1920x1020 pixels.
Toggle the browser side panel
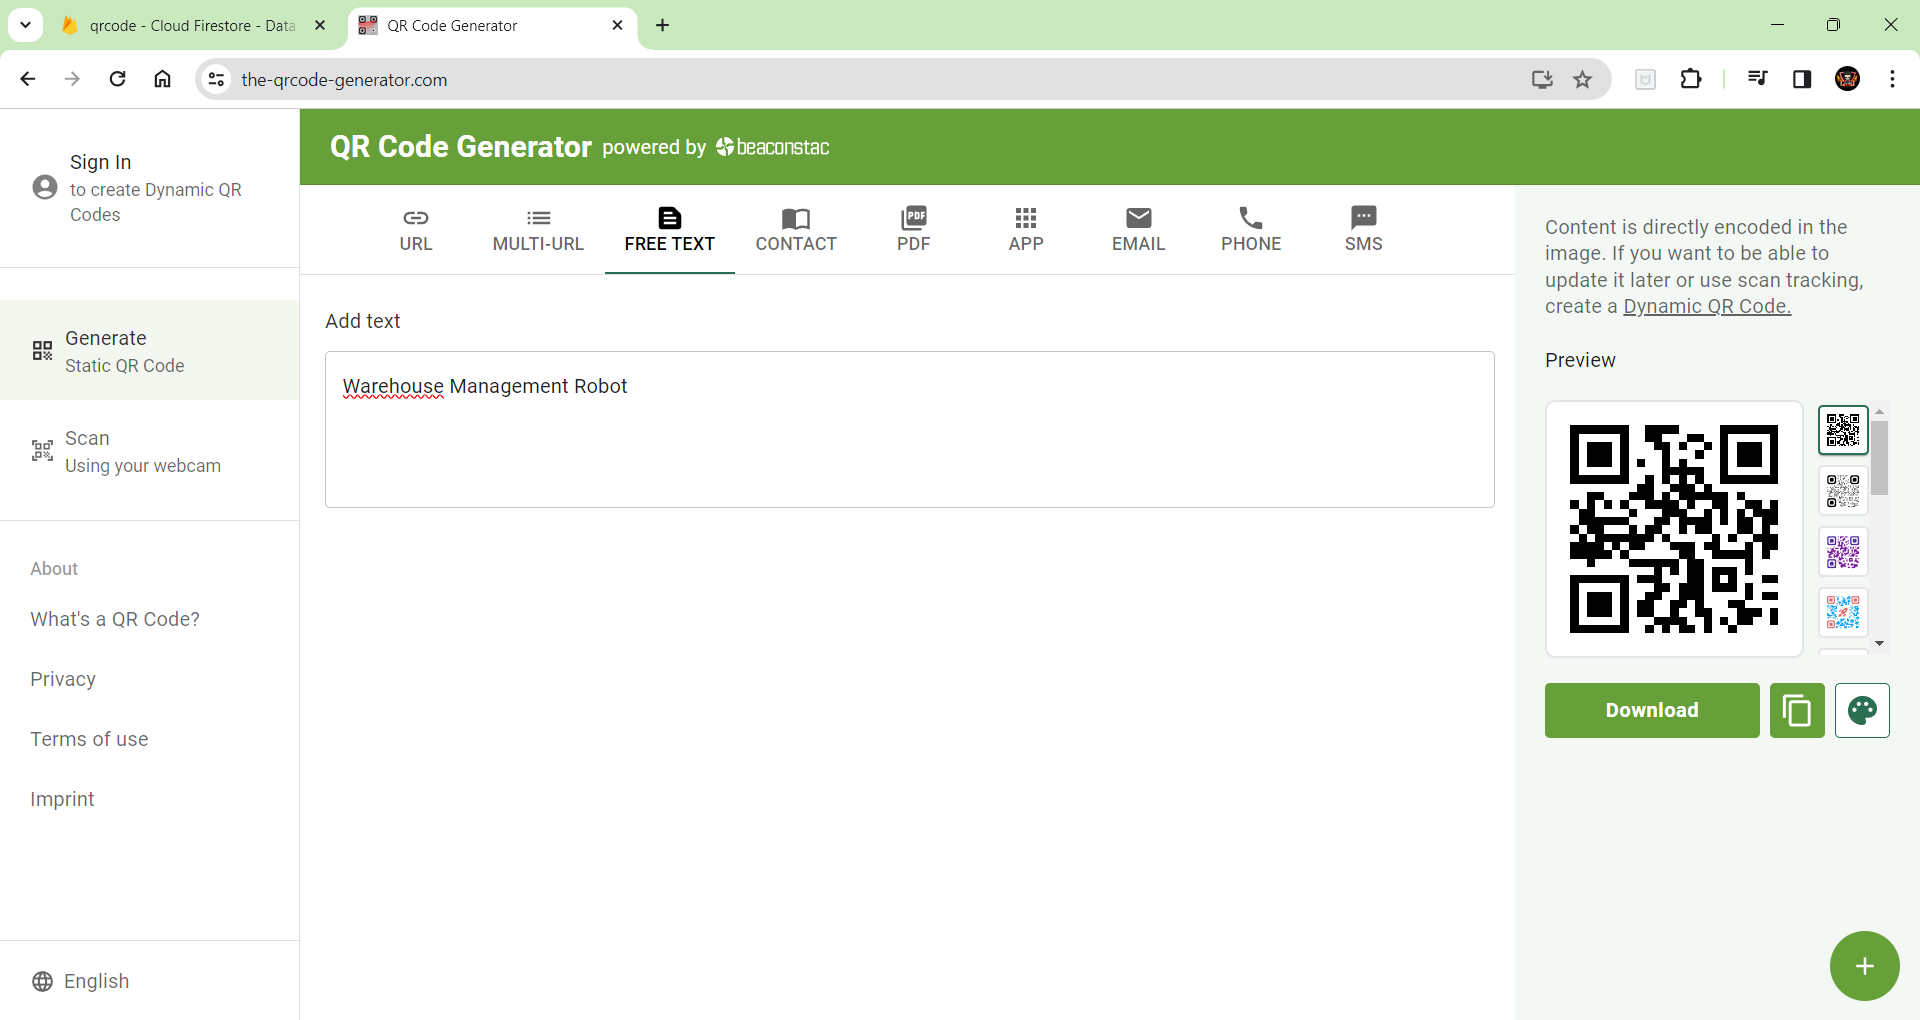pos(1802,79)
